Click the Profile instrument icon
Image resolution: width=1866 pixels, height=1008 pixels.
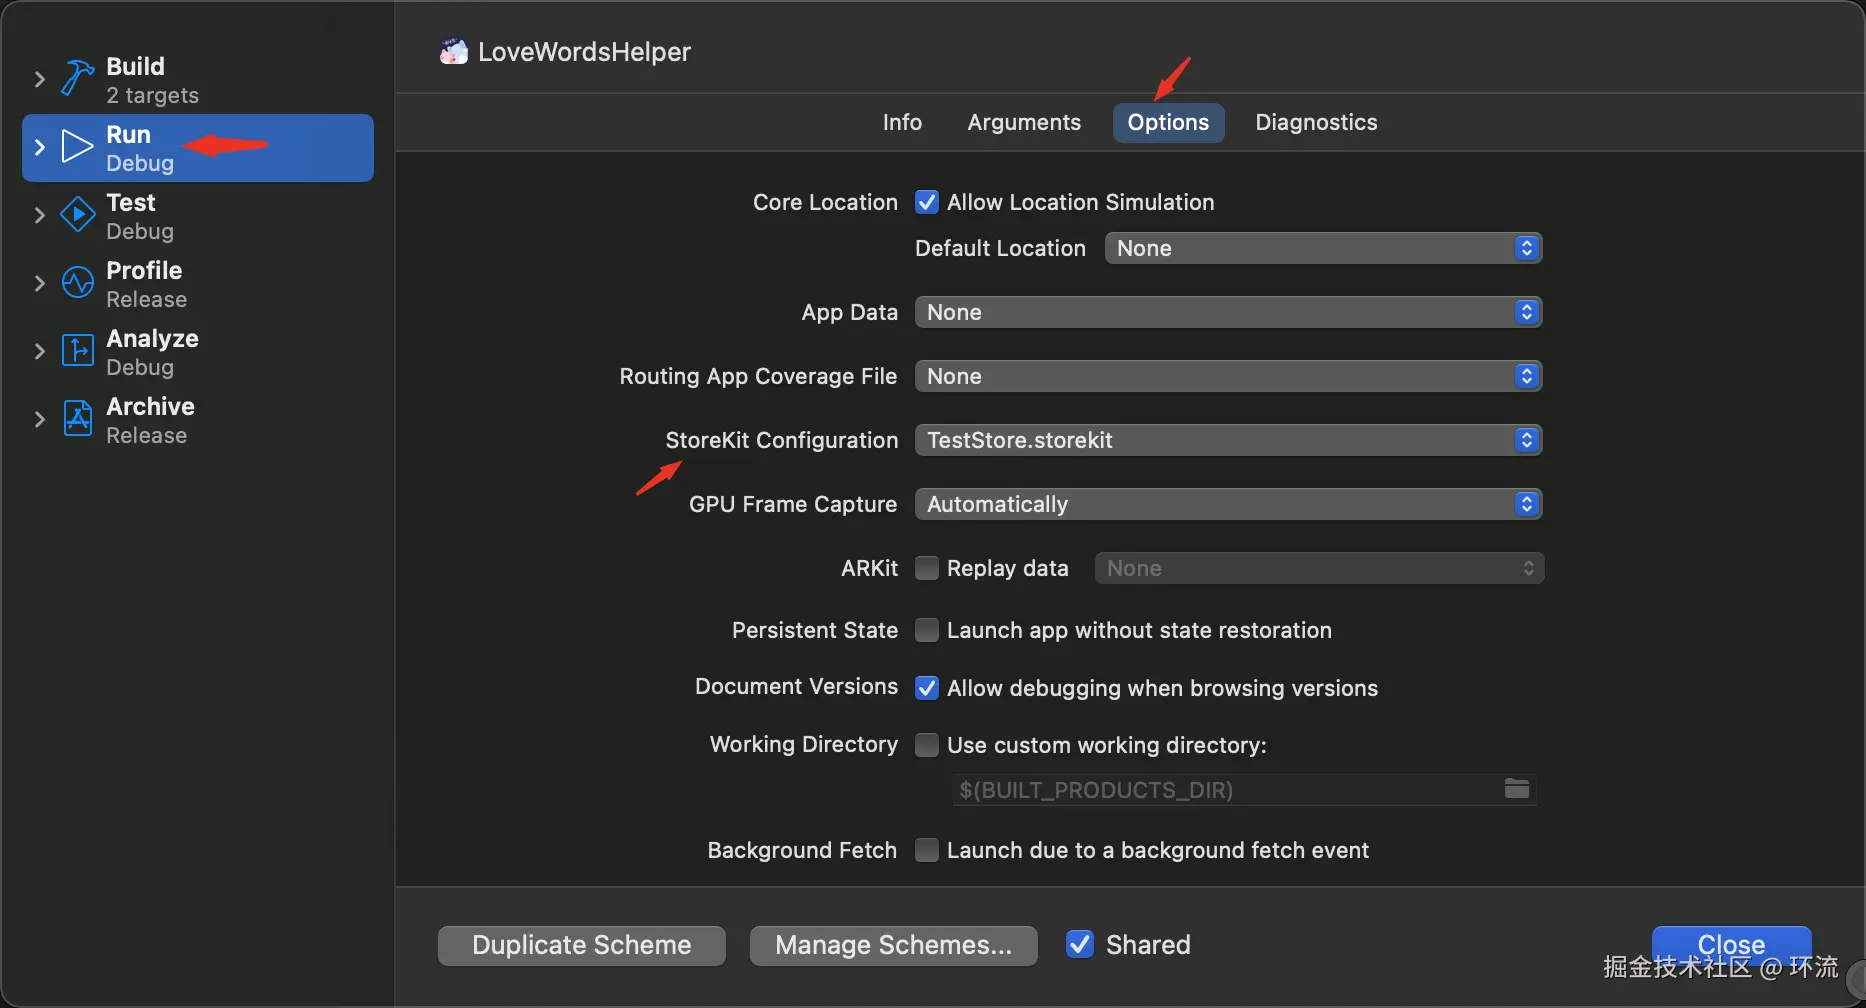pos(77,283)
